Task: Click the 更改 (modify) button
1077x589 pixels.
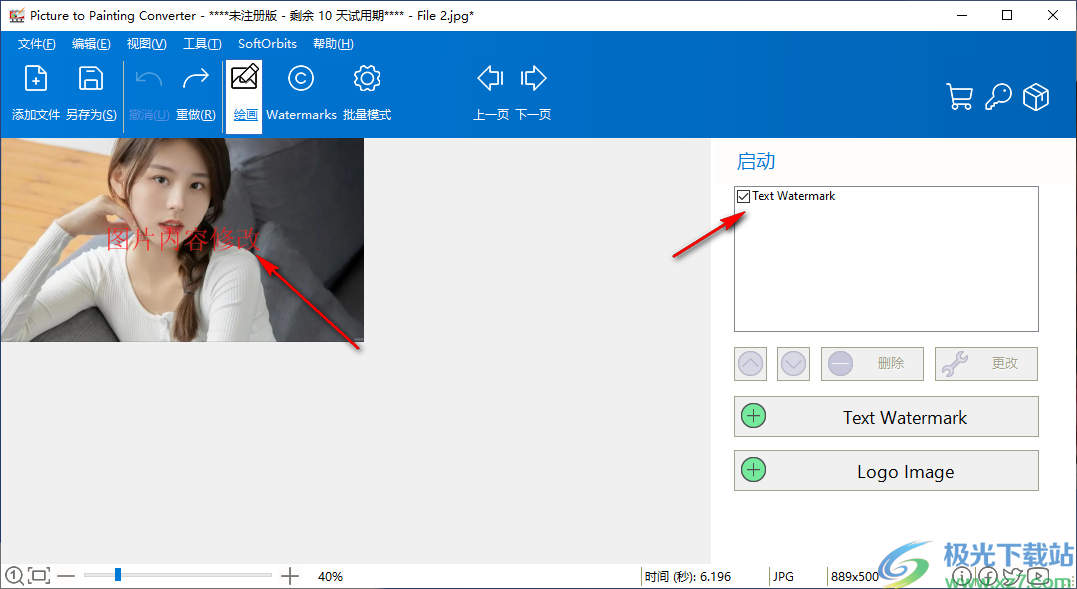Action: pyautogui.click(x=986, y=364)
